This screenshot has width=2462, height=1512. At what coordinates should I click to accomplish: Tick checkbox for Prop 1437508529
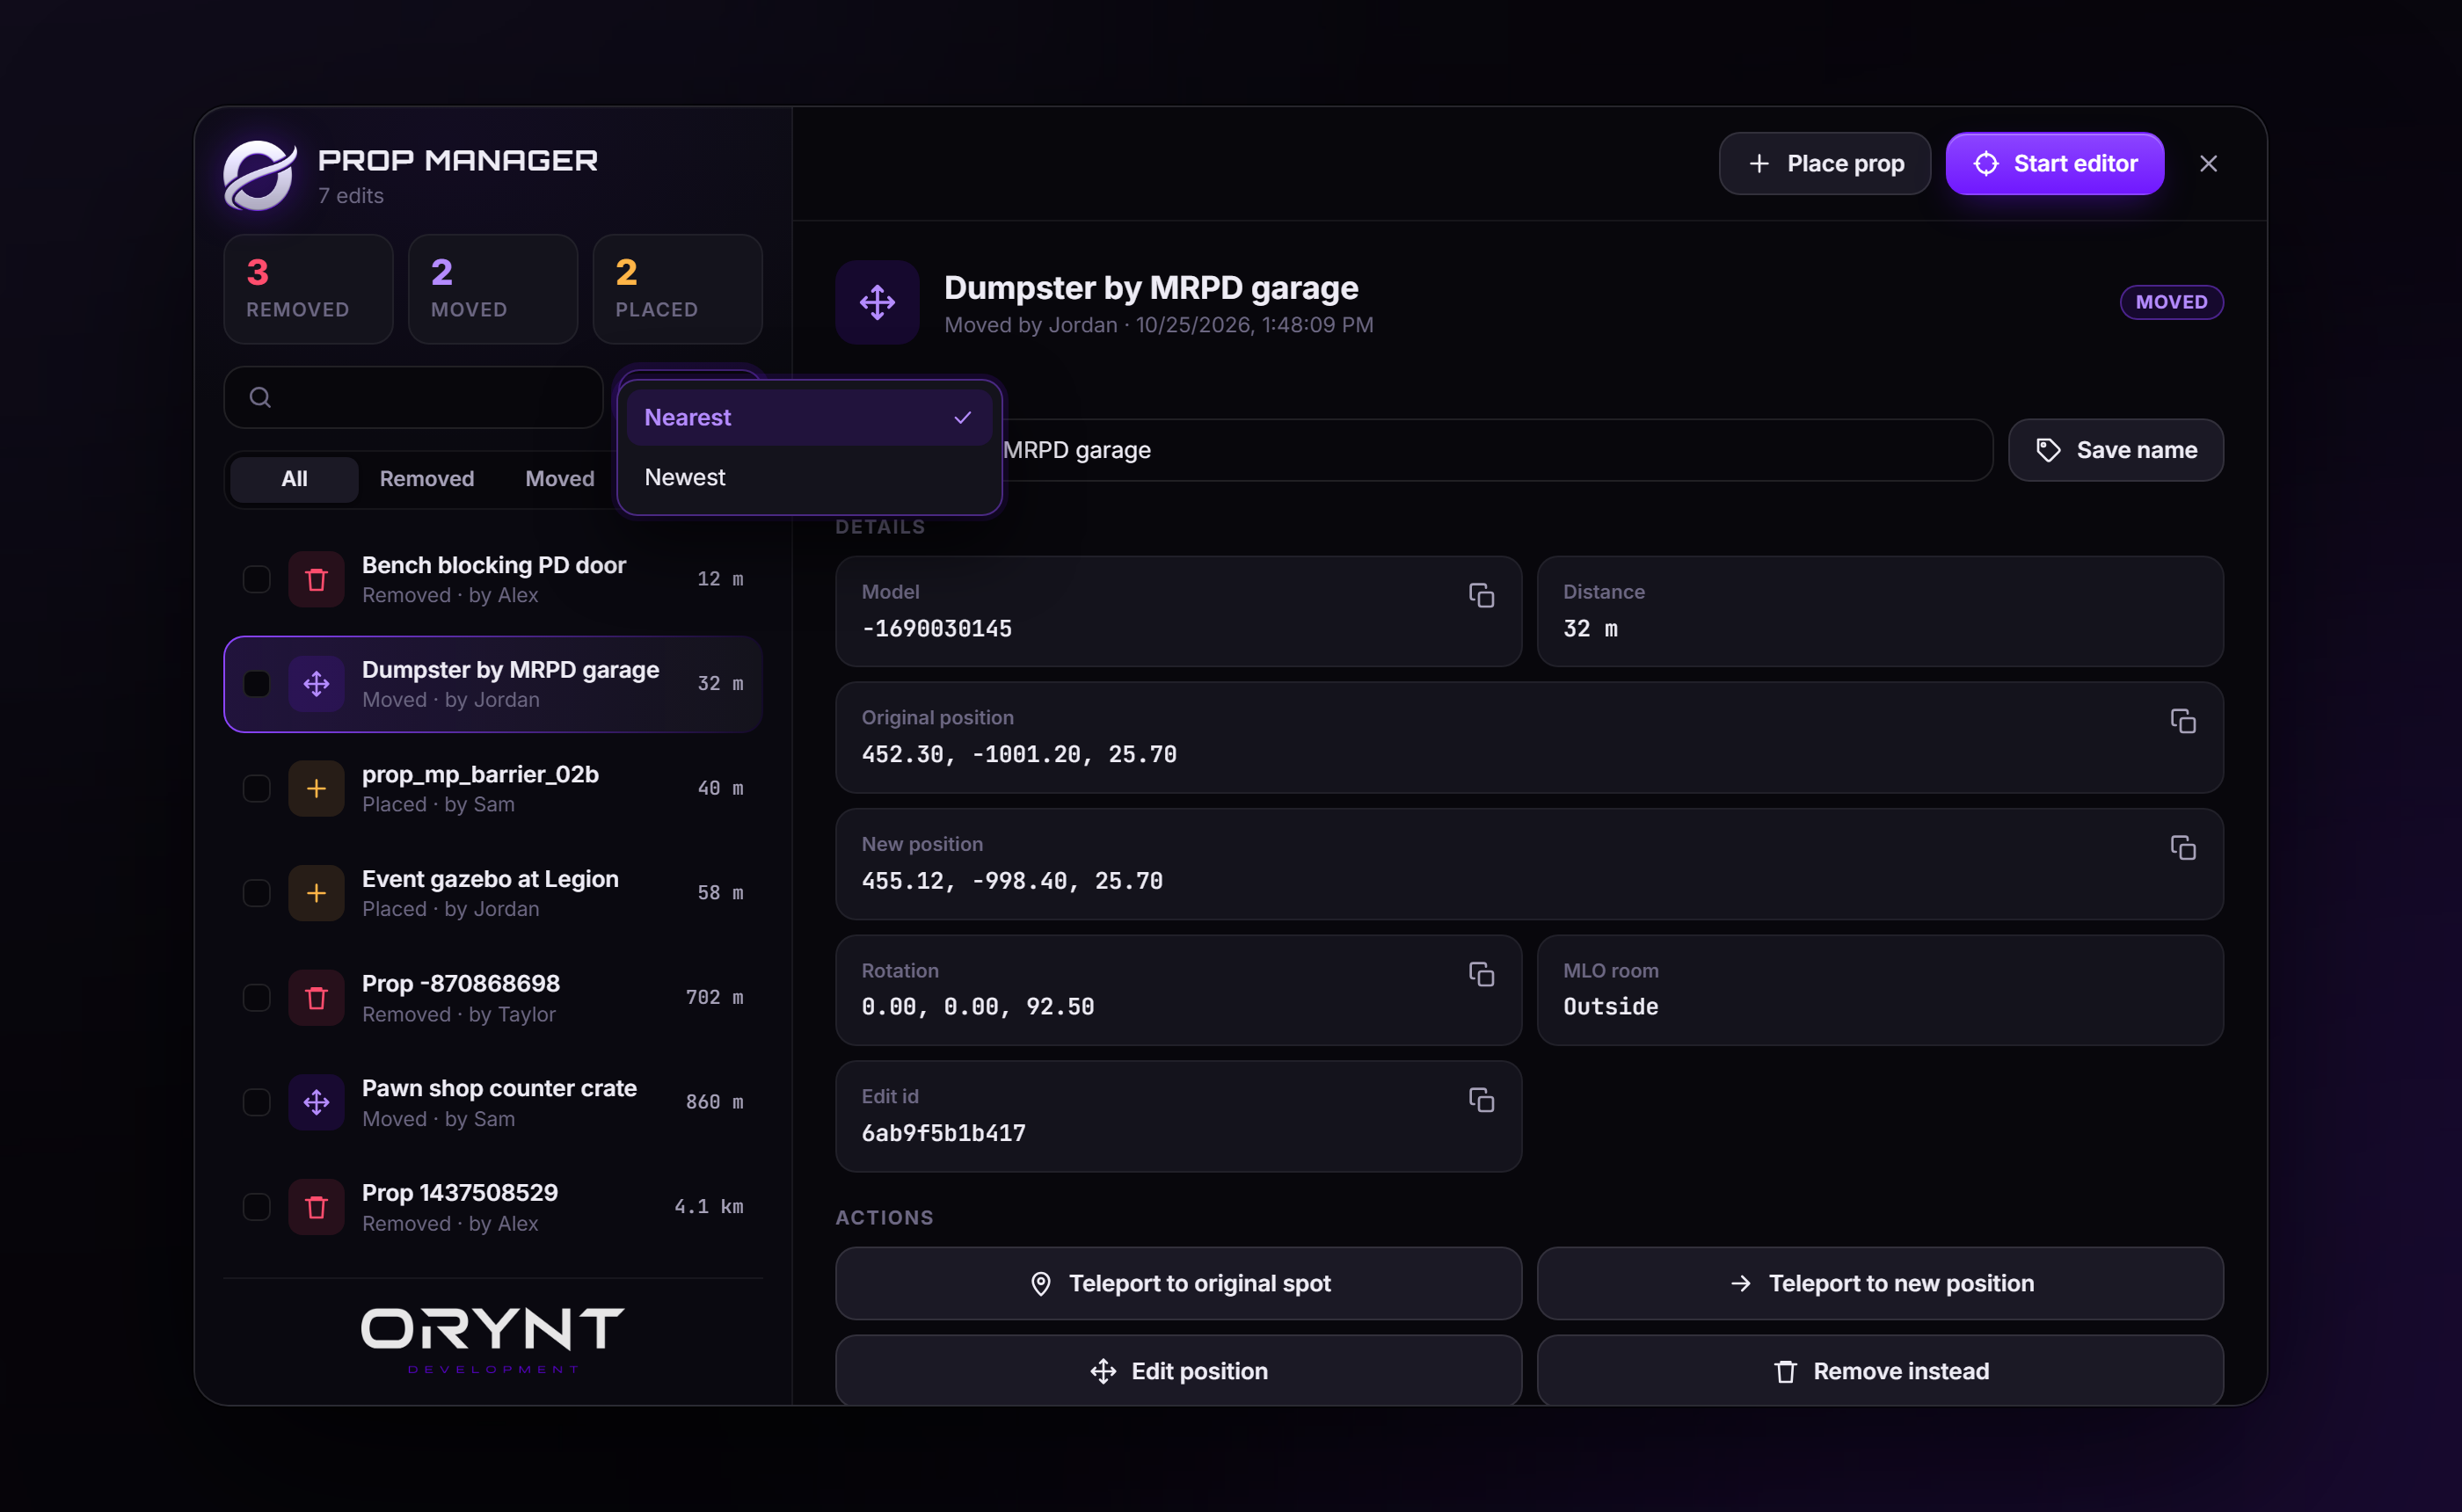tap(257, 1207)
